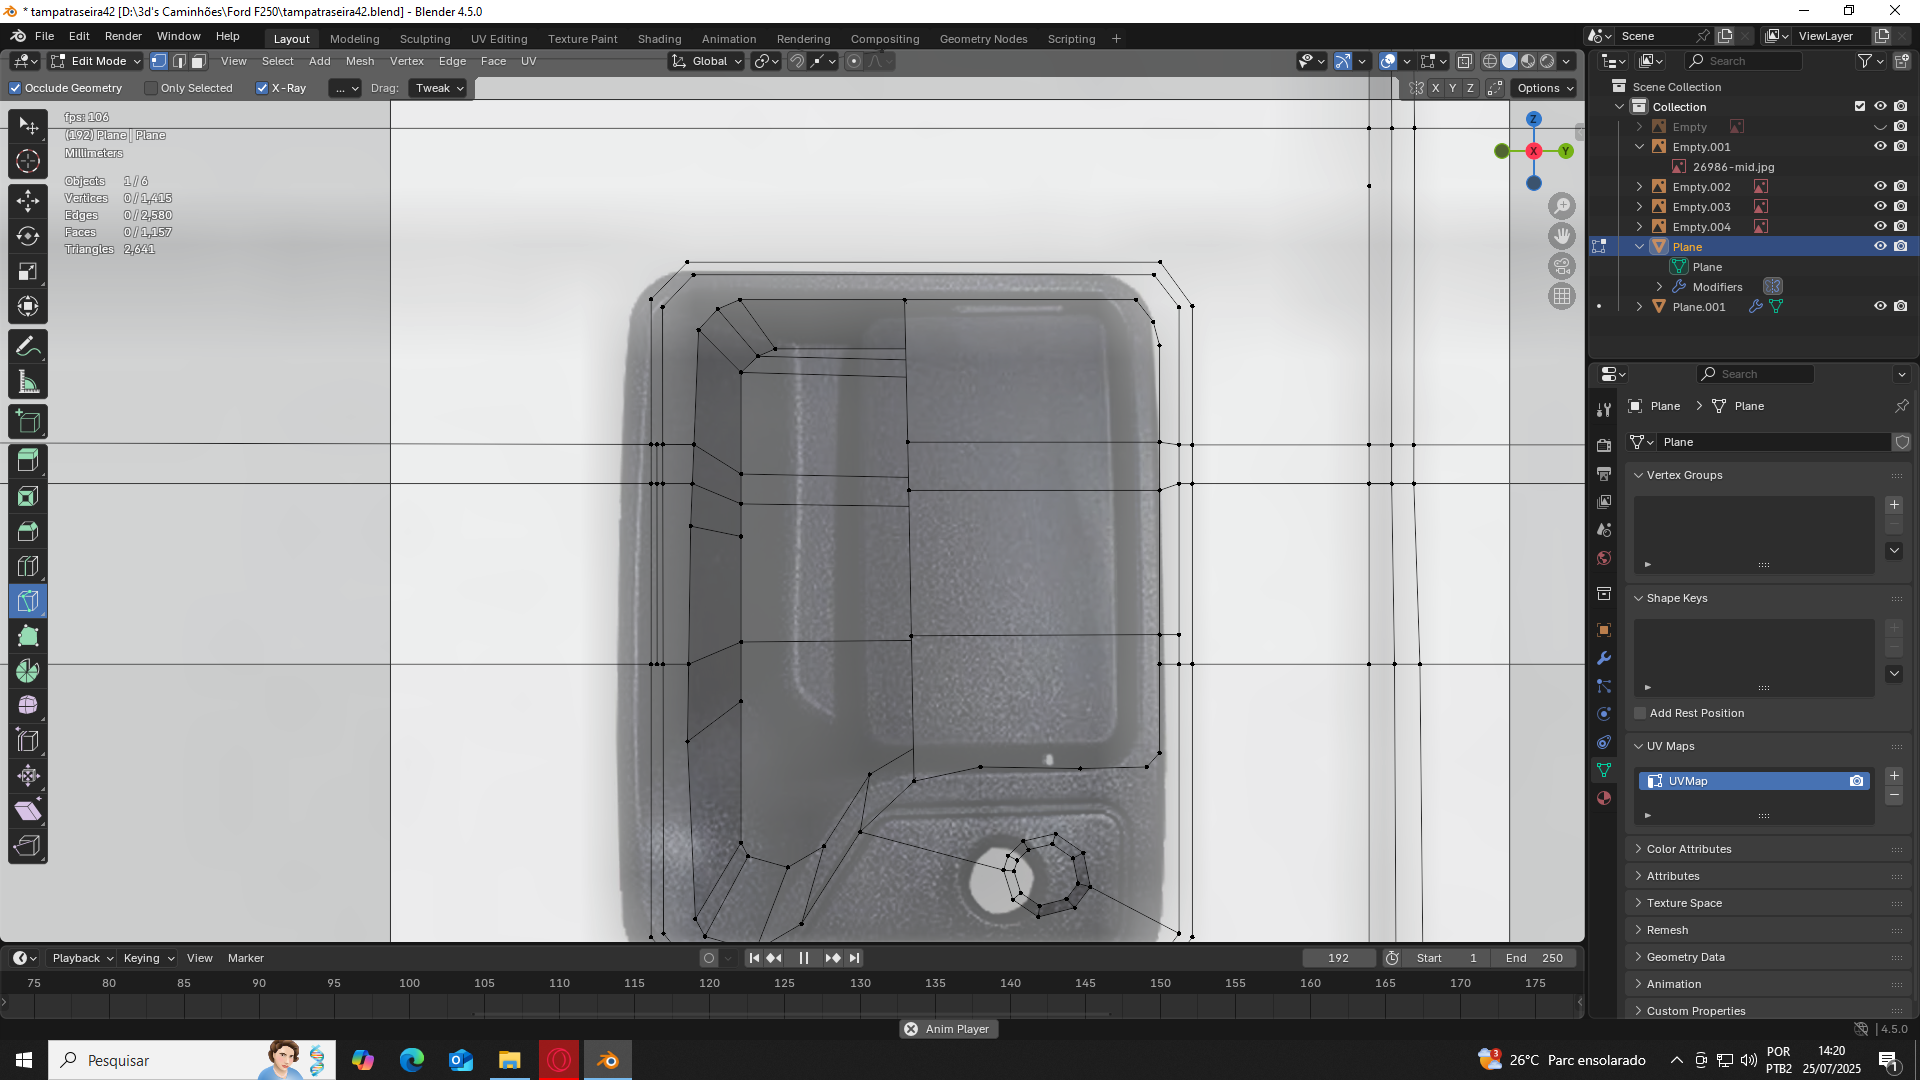Pause the animation playback
1920x1080 pixels.
pos(803,958)
